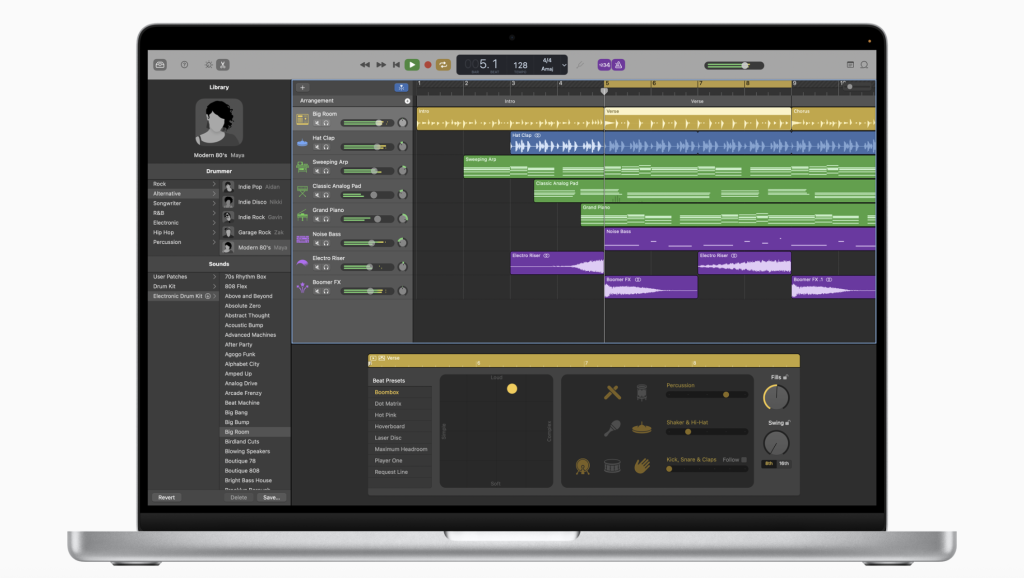Viewport: 1024px width, 578px height.
Task: Expand the User Patches category
Action: tap(214, 276)
